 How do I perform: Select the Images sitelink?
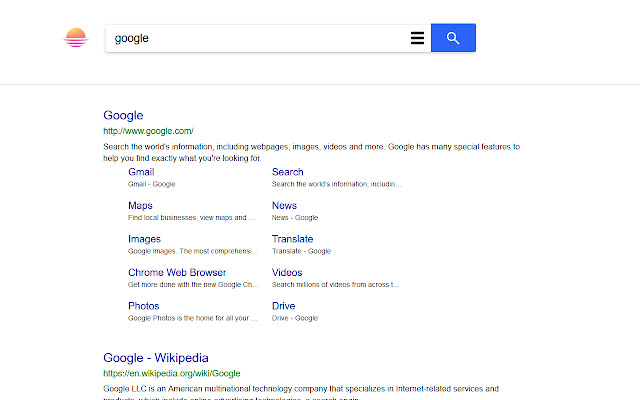pos(144,239)
